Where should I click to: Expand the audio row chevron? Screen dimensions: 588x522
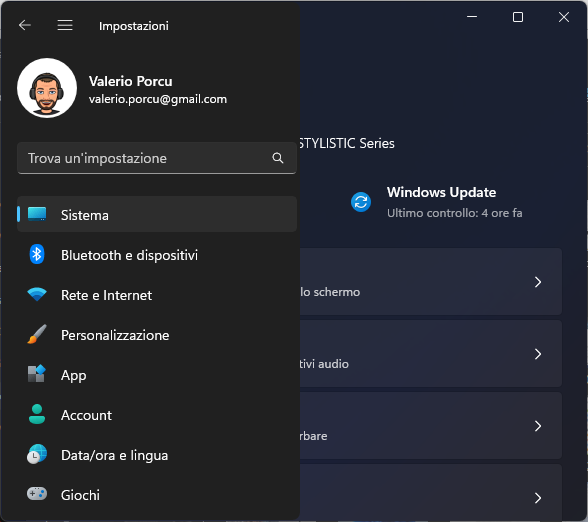(x=538, y=354)
